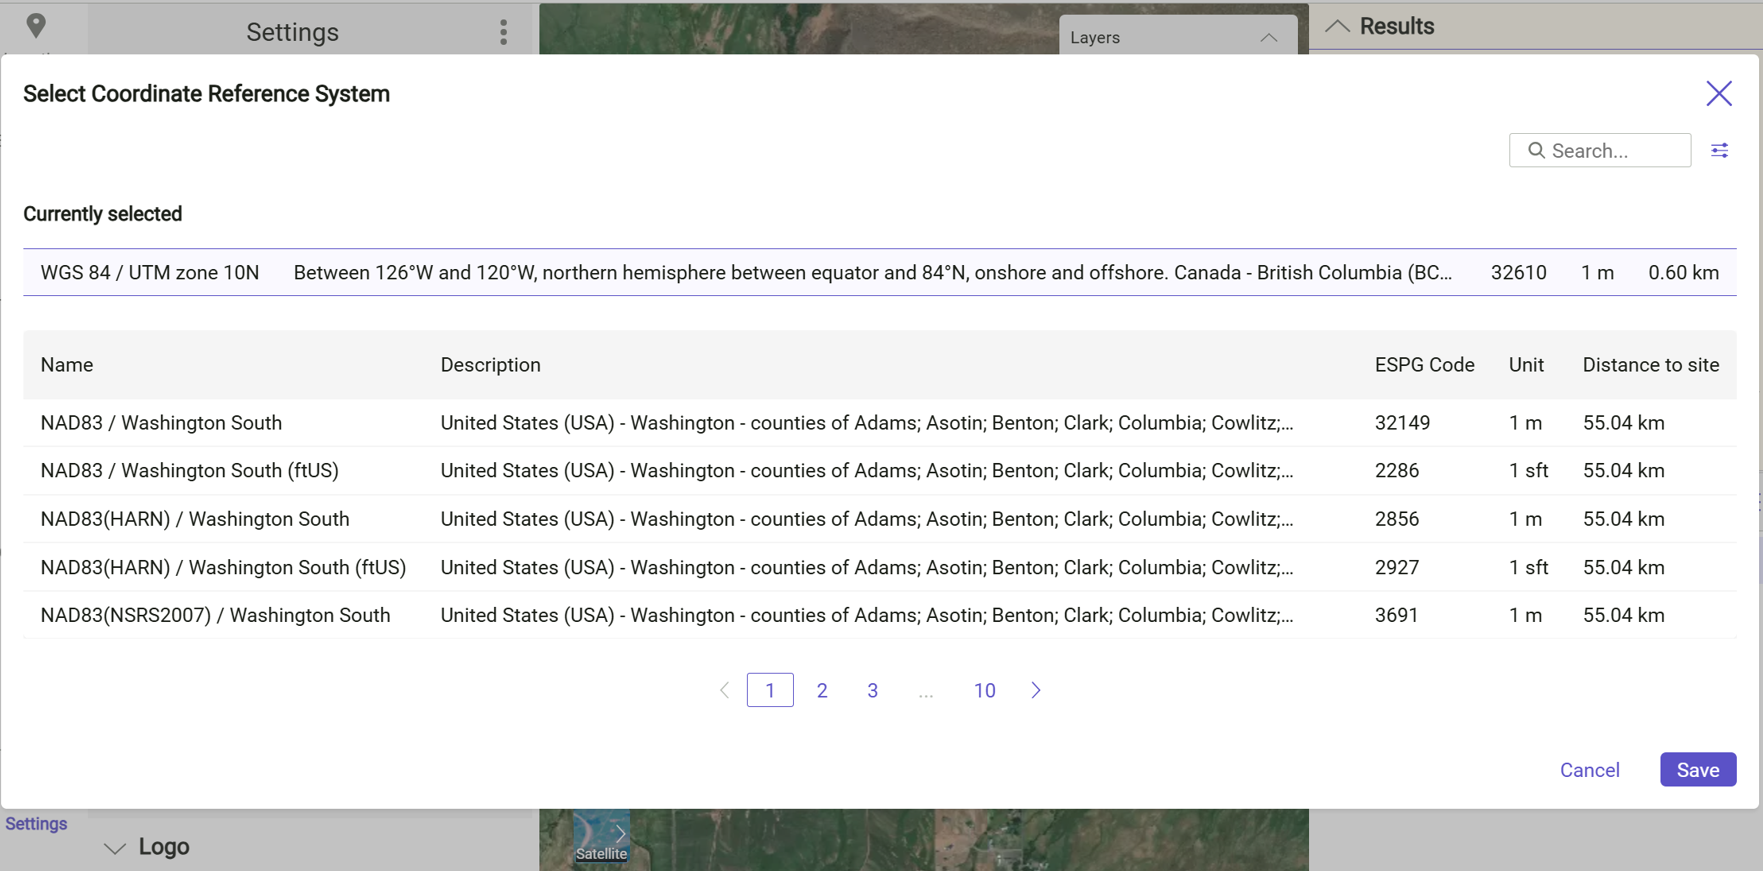Close the Coordinate Reference System dialog
1763x871 pixels.
click(x=1719, y=93)
